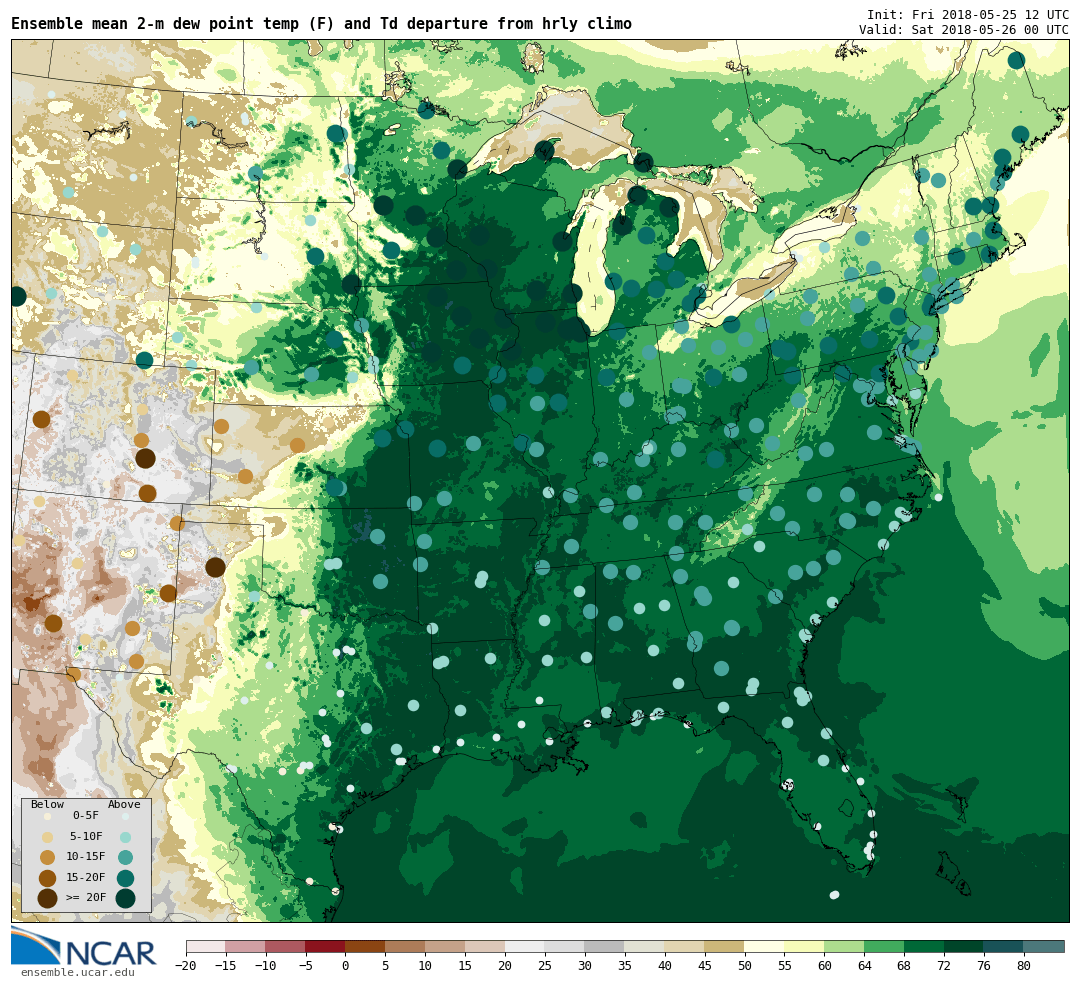Pick the 0 to 5 brown colorbar swatch
This screenshot has height=985, width=1080.
click(366, 946)
